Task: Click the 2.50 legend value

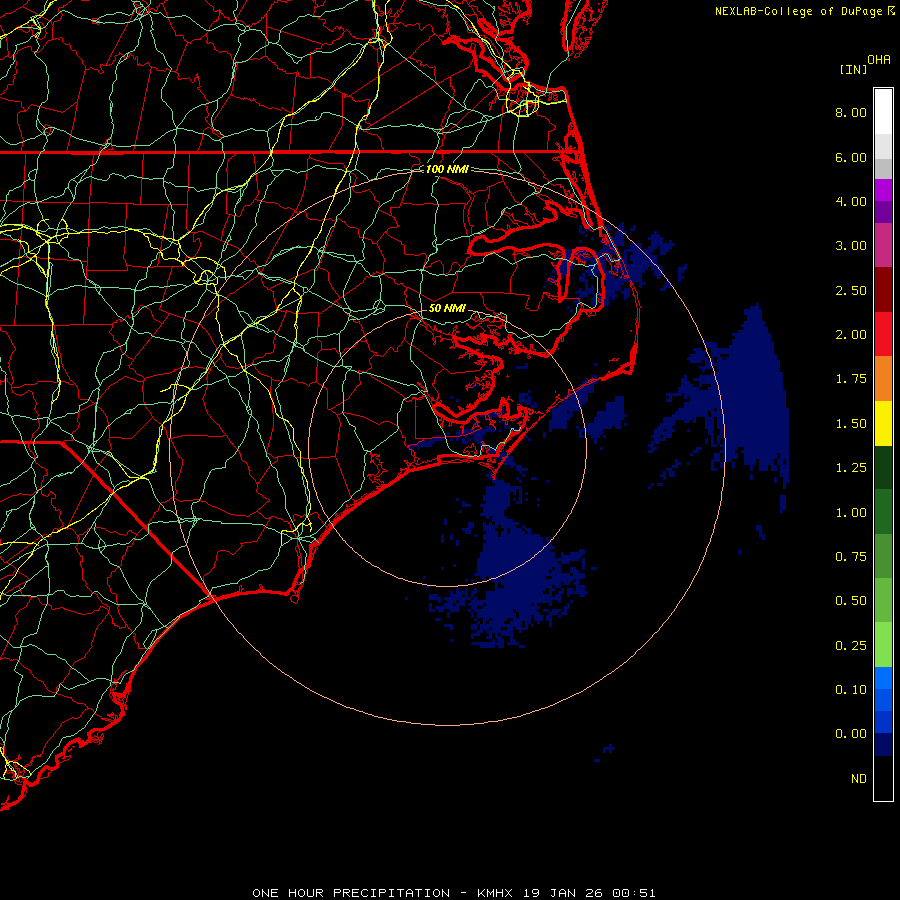Action: pyautogui.click(x=851, y=290)
